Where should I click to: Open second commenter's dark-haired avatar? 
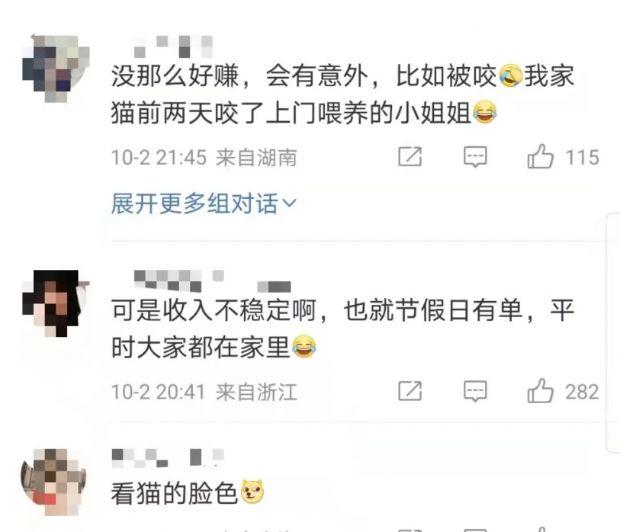click(x=56, y=303)
